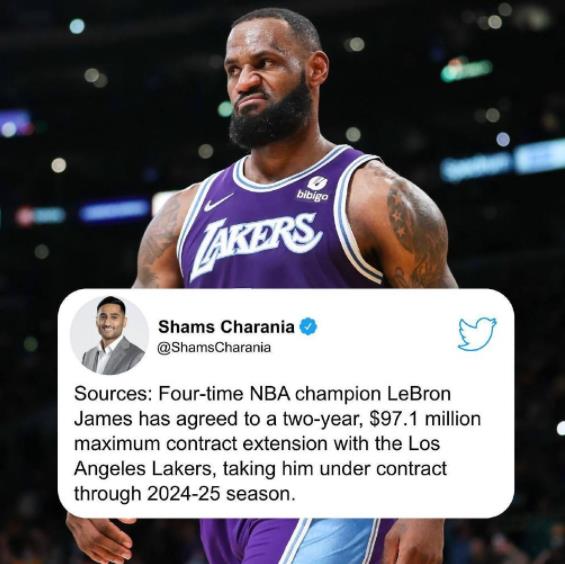Click "Angeles Lakers" in the tweet text
565x564 pixels.
(x=143, y=469)
